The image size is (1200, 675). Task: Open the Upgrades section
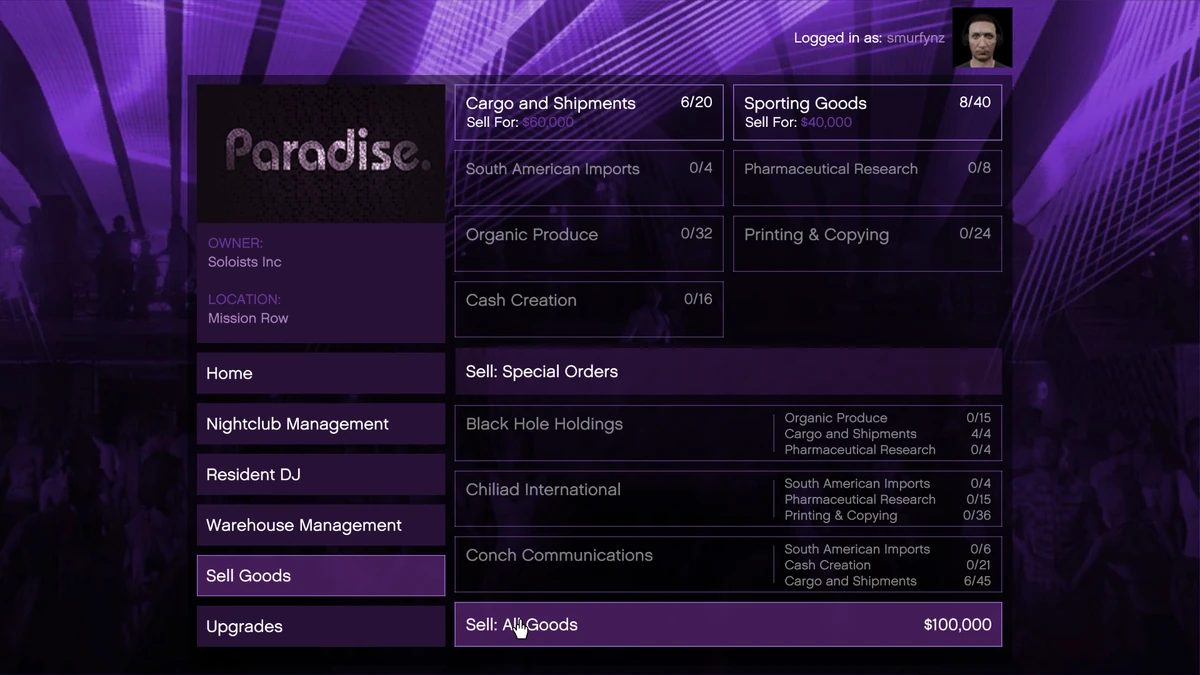(x=320, y=626)
